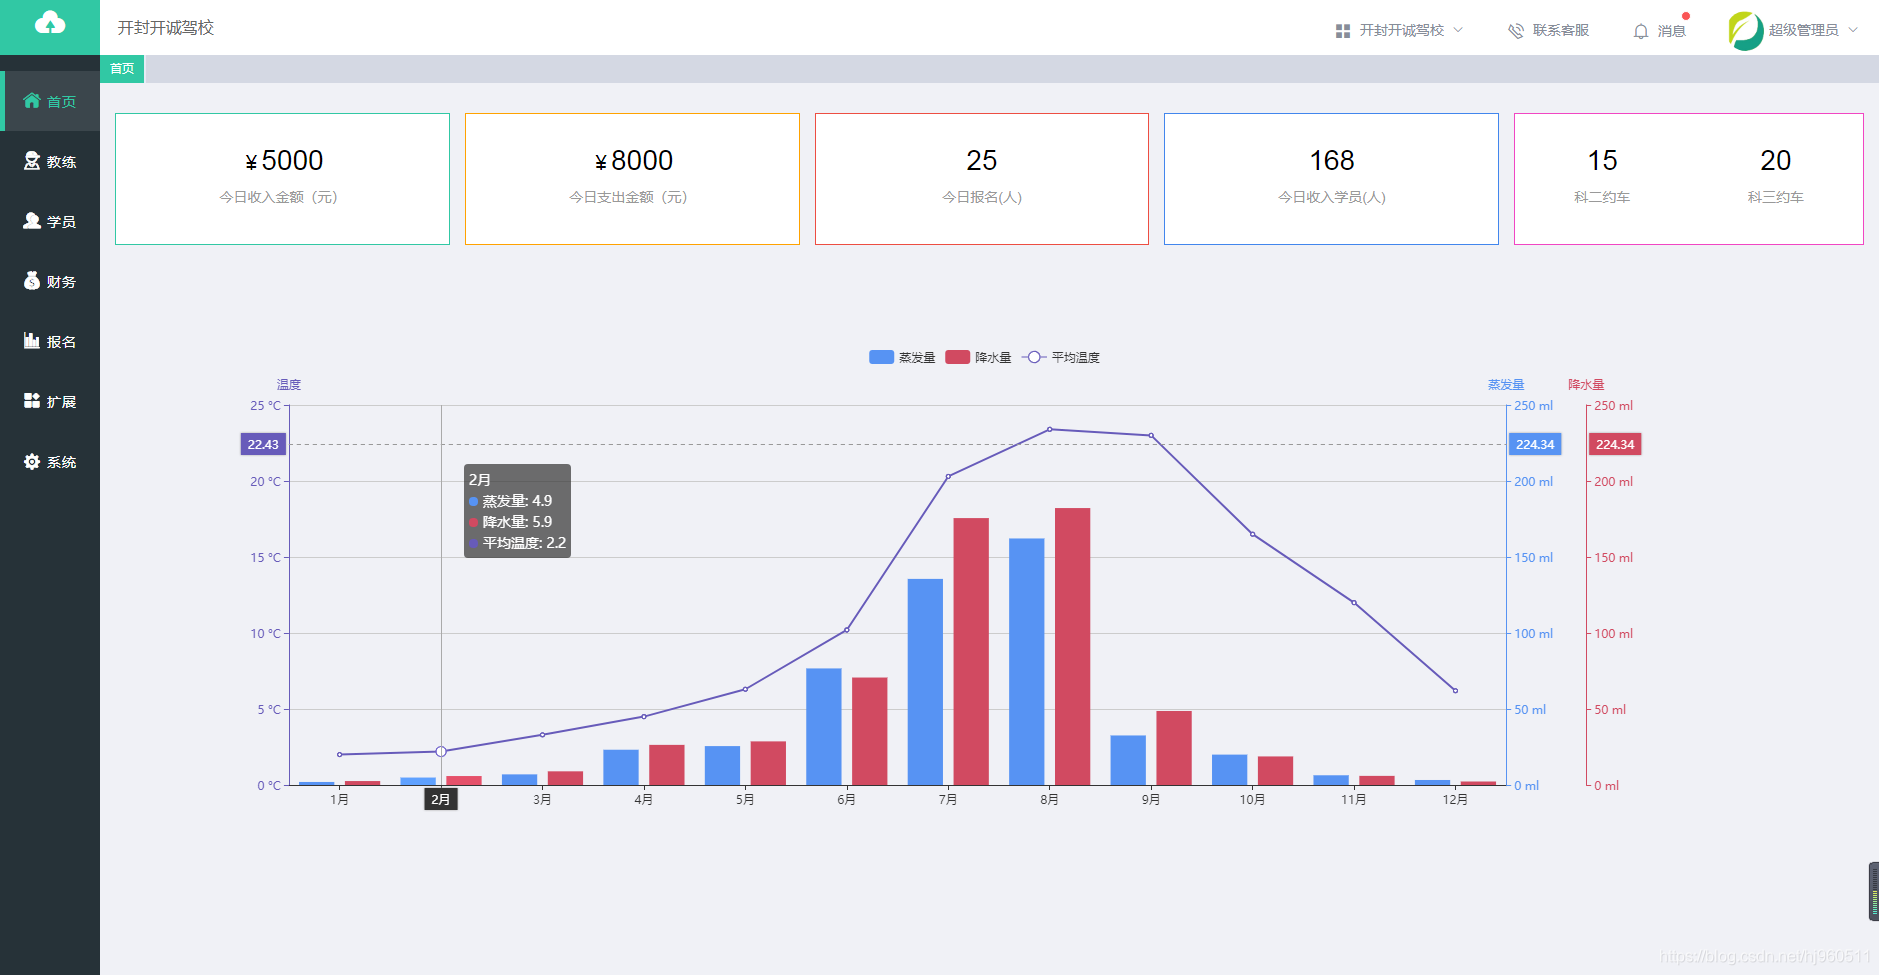This screenshot has width=1879, height=975.
Task: Open 消息 messages link
Action: click(x=1660, y=31)
